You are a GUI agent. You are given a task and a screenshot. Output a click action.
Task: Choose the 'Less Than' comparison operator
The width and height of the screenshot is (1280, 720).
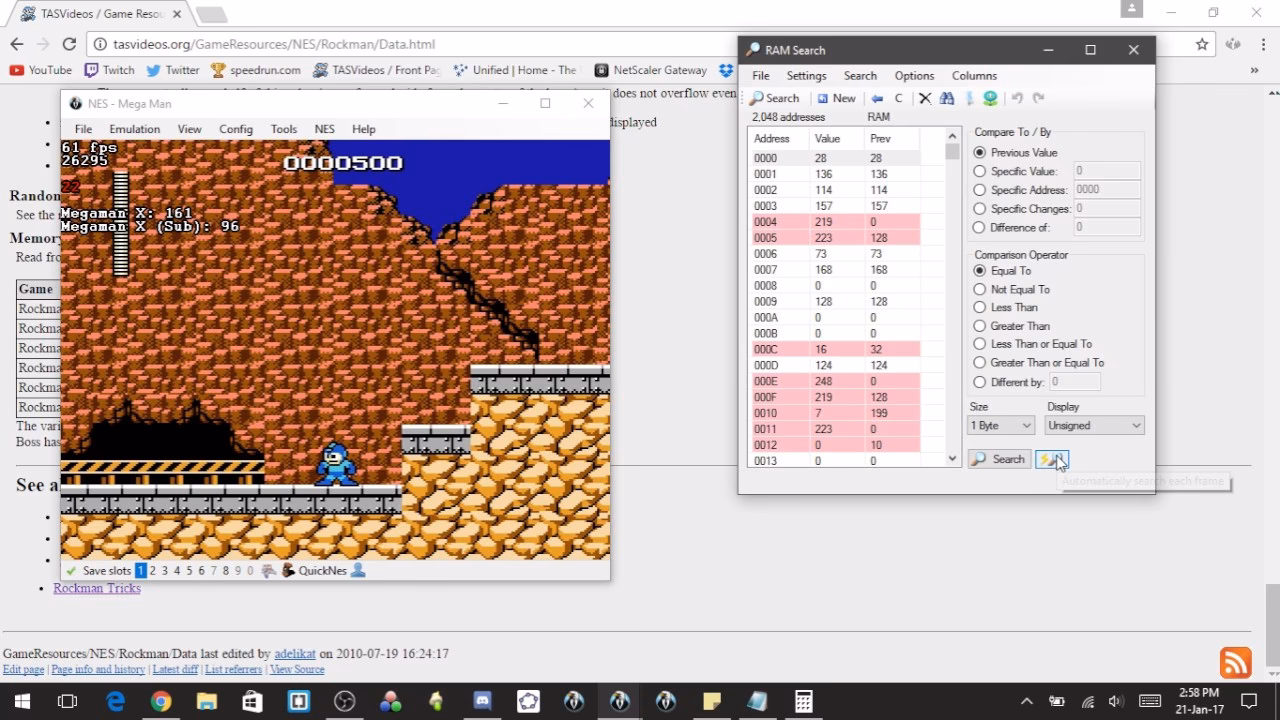[x=979, y=308]
